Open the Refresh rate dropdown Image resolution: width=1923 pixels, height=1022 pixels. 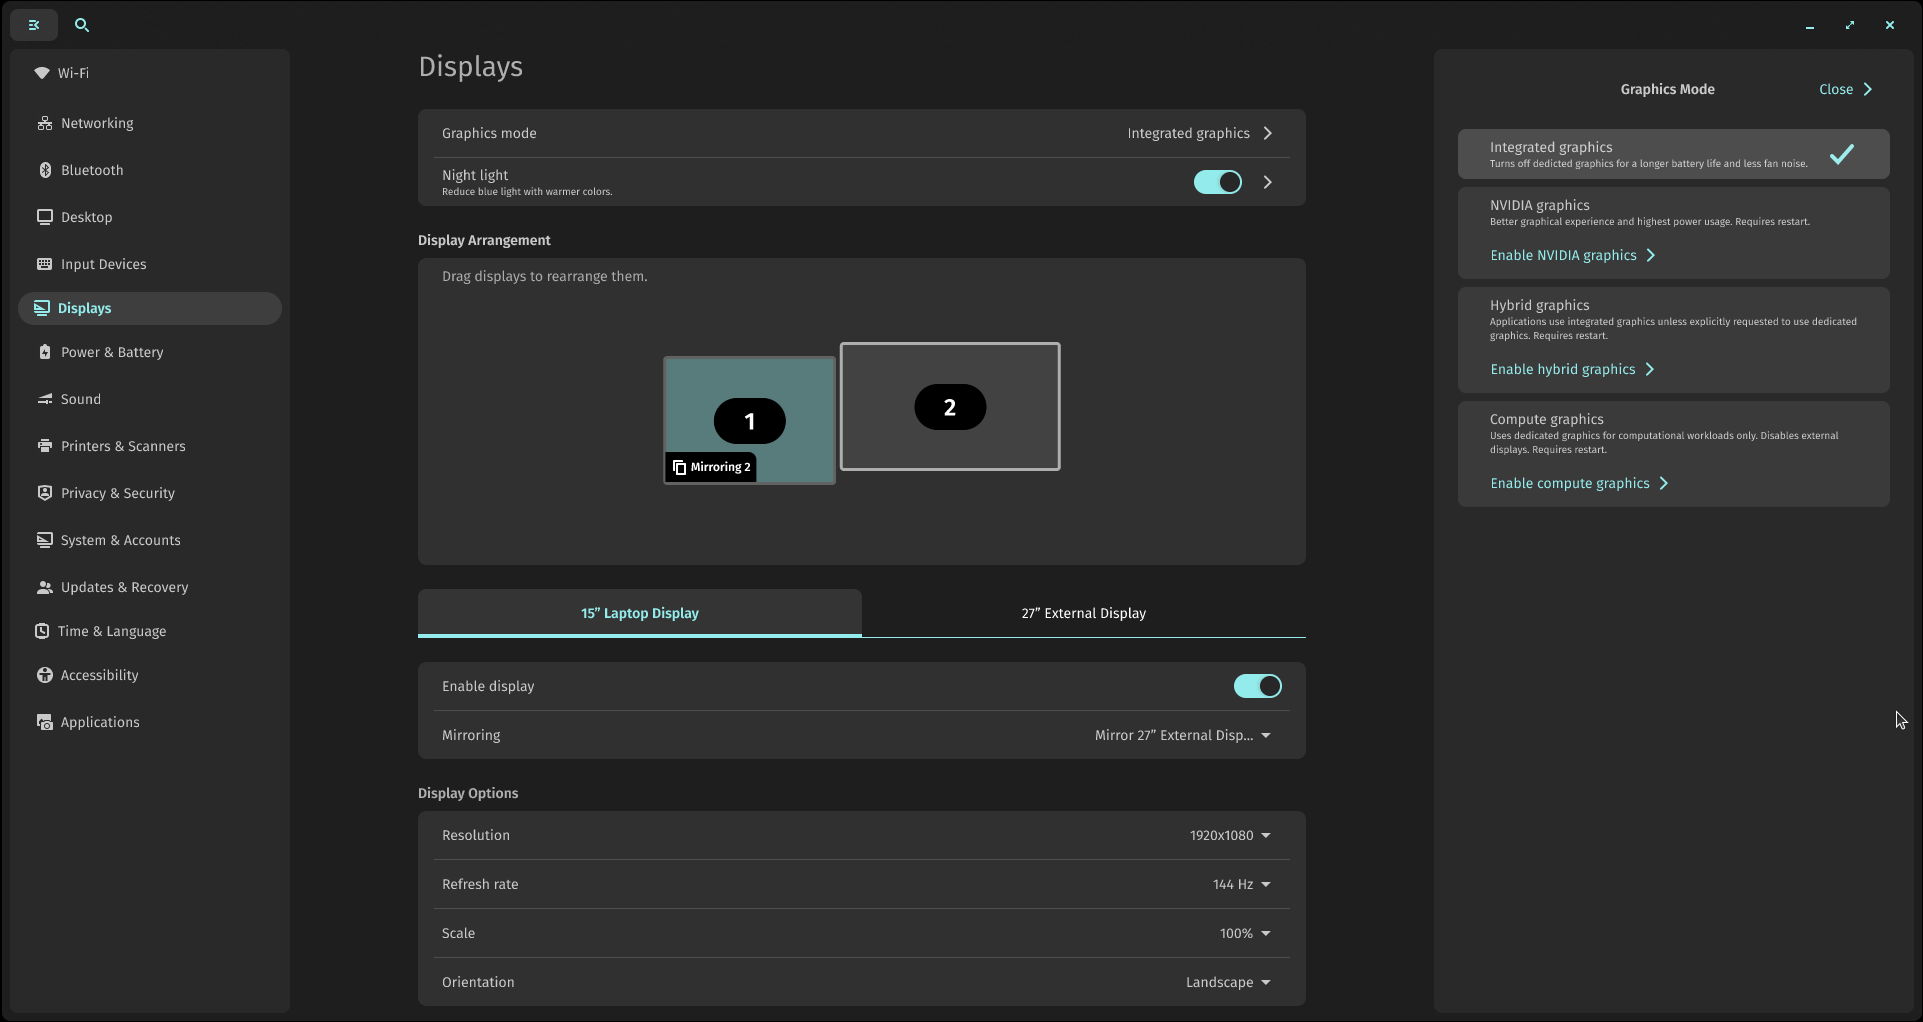click(1240, 884)
